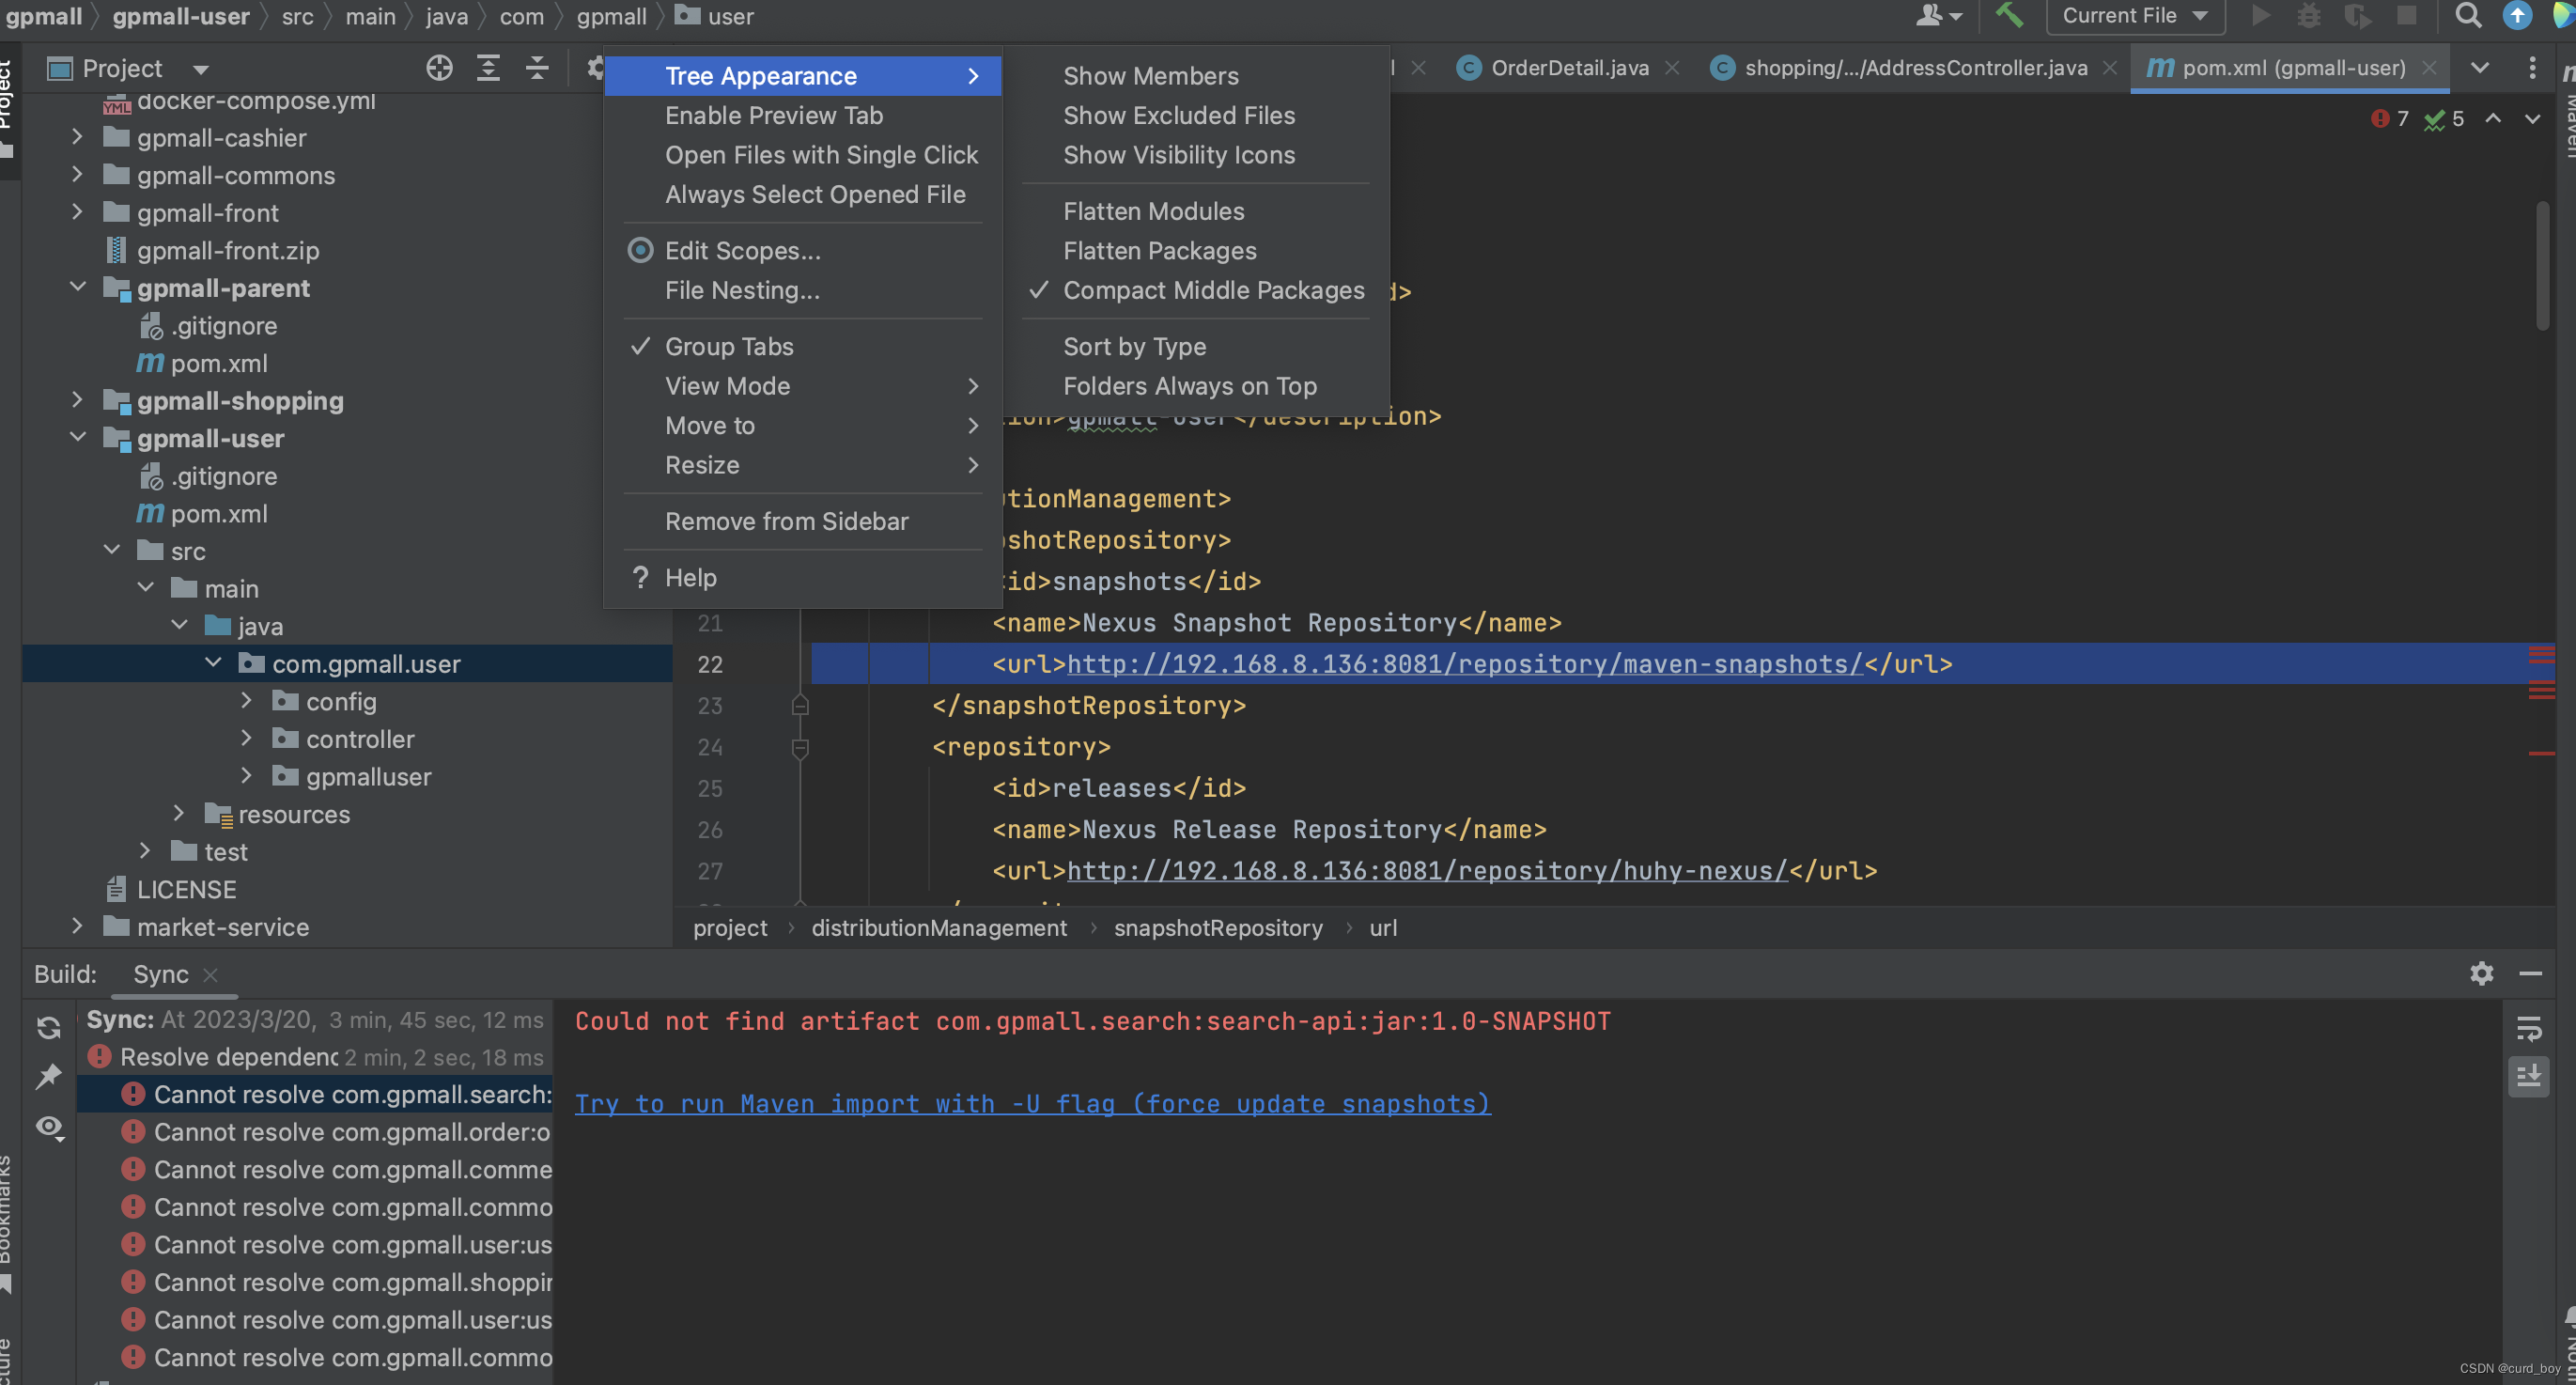Click the Run with Coverage icon
Screen dimensions: 2576x1385
(2357, 16)
